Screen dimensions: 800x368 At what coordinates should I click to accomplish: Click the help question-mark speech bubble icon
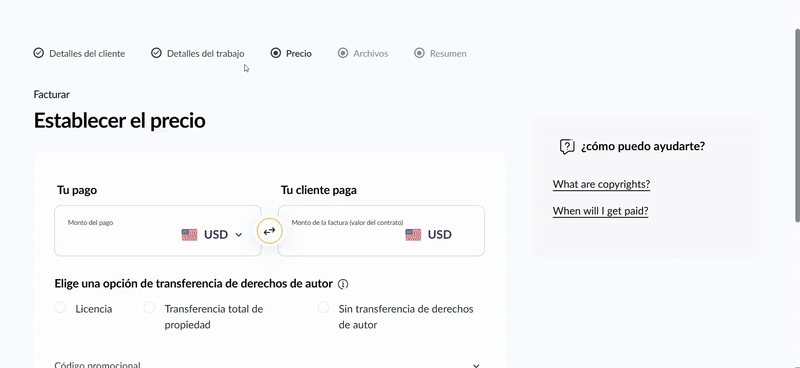click(x=567, y=146)
